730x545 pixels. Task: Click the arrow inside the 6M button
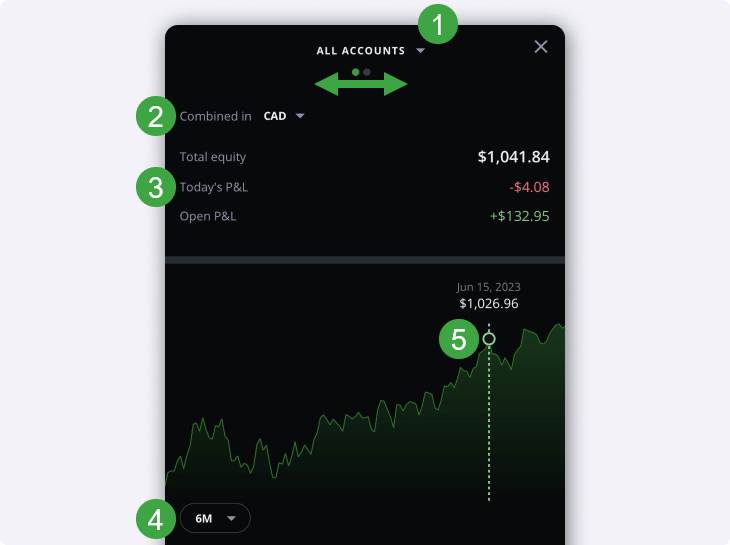pos(231,518)
